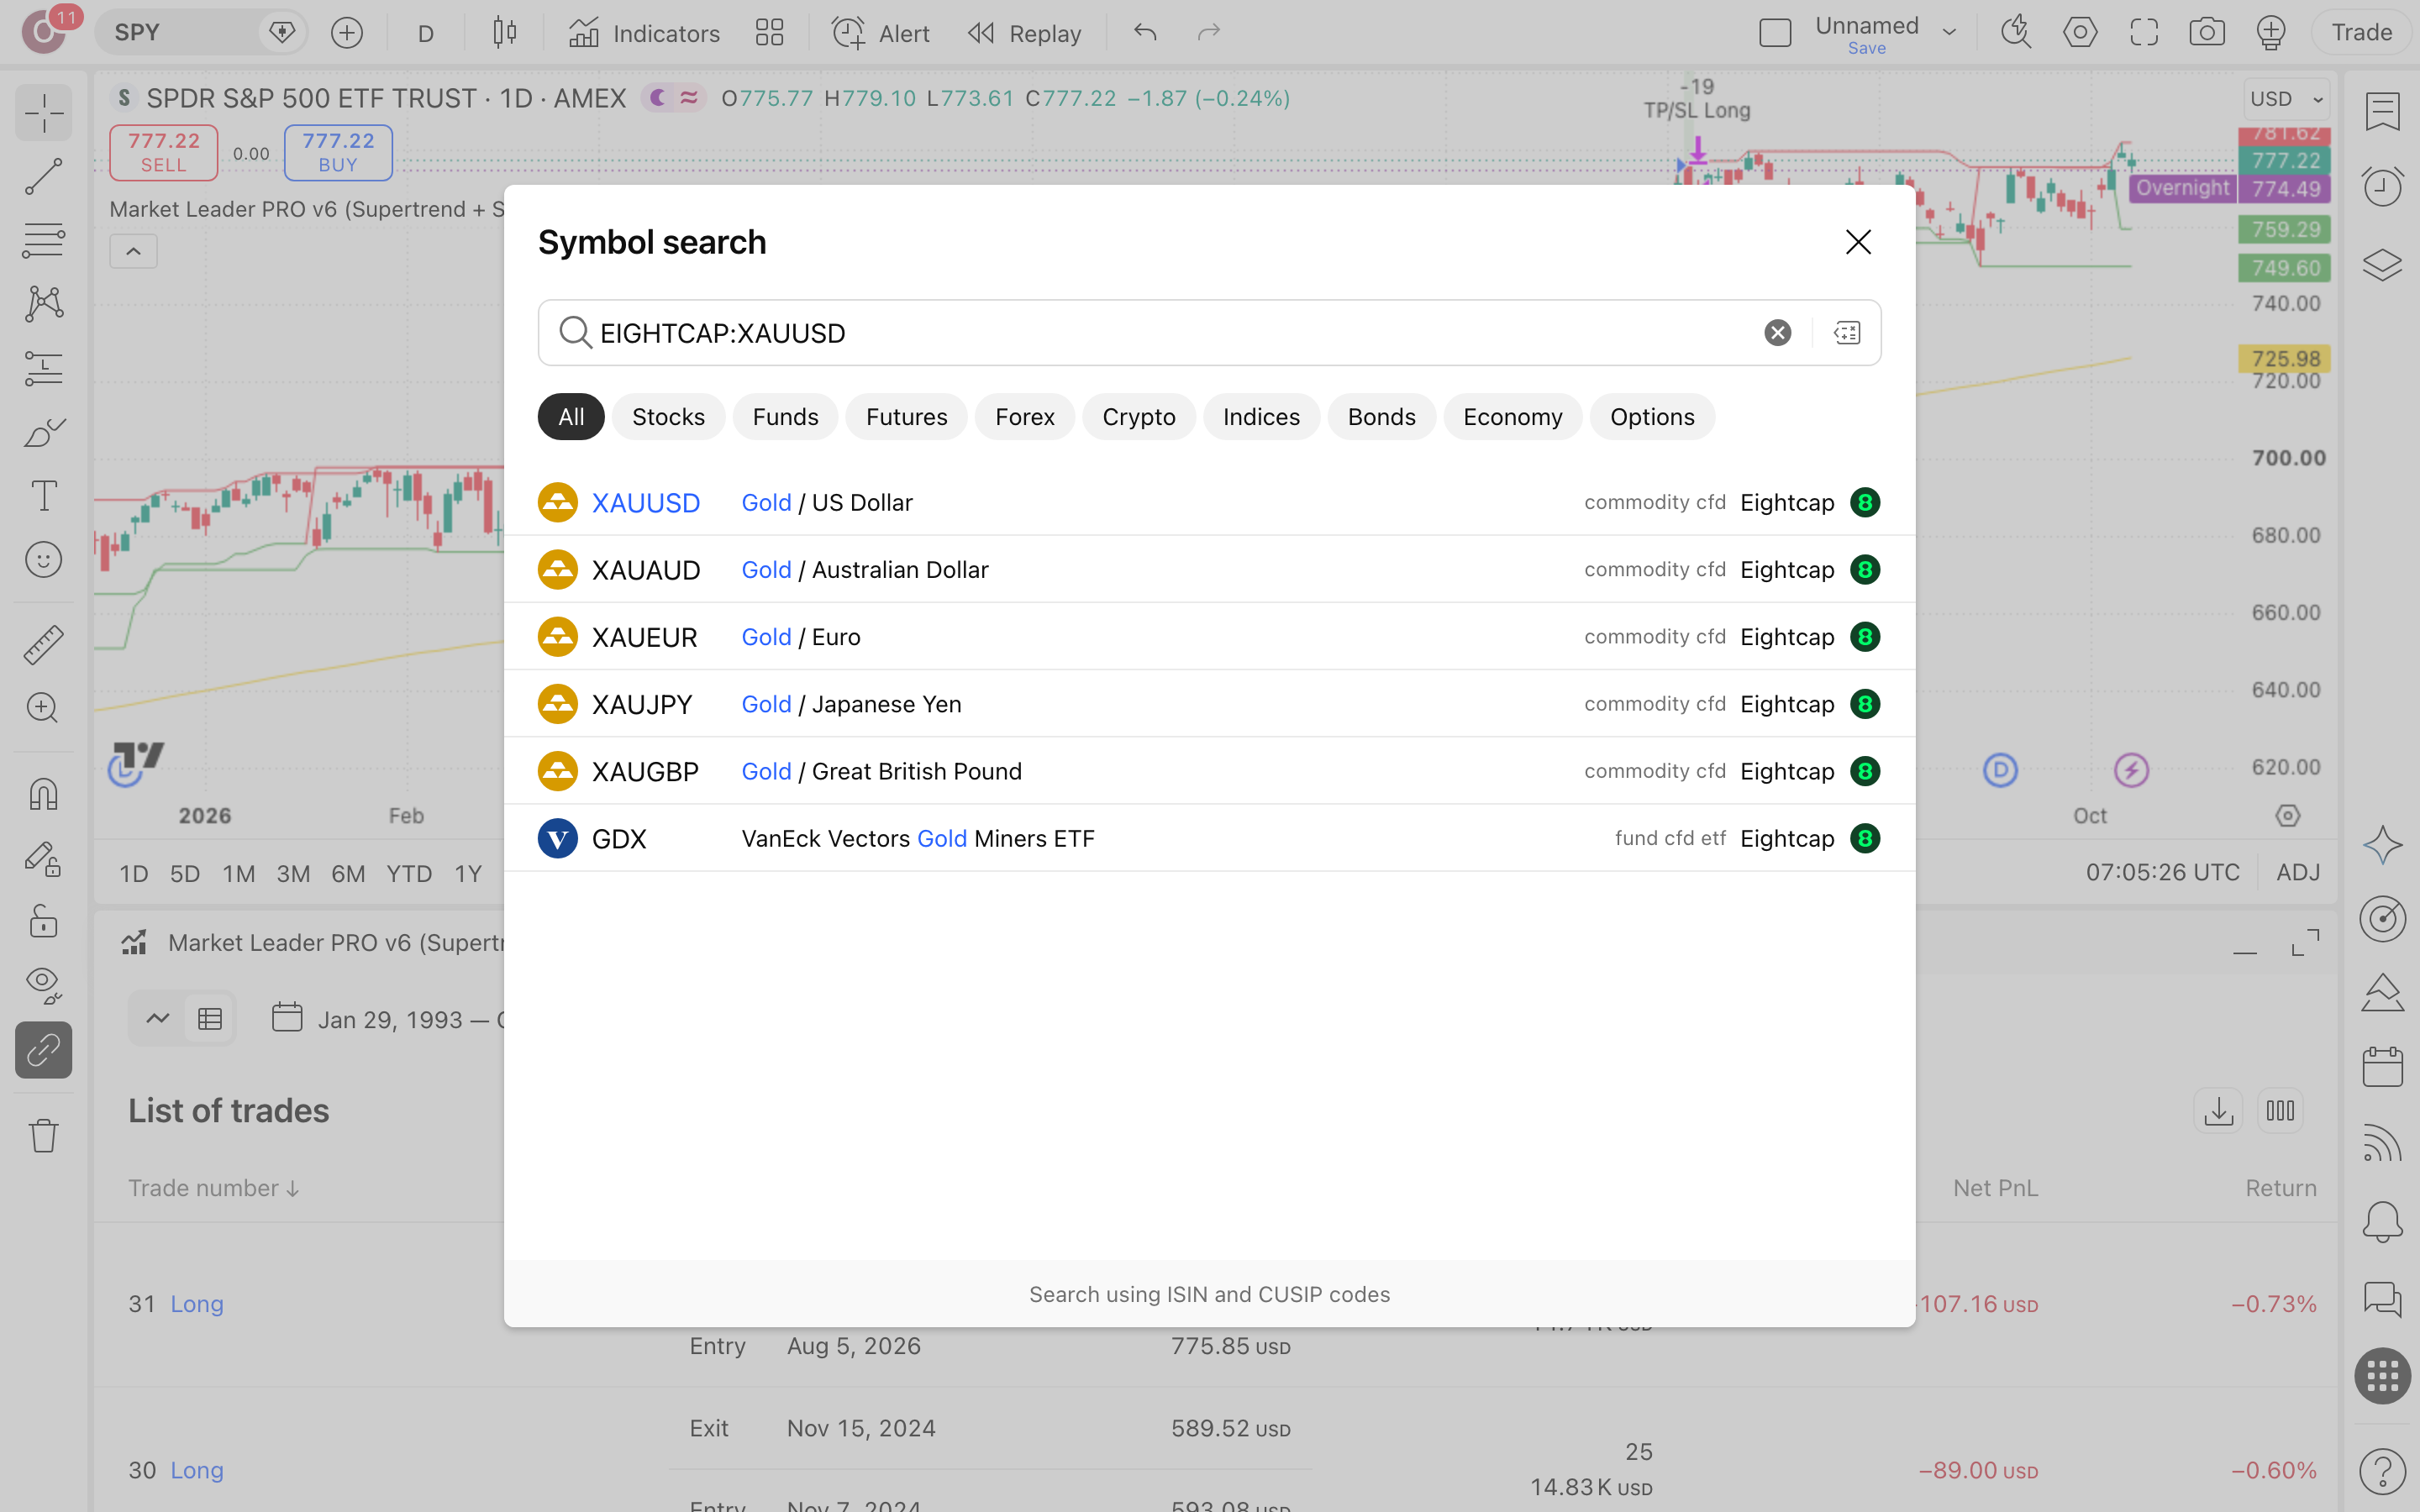Choose the XAUEUR Gold / Euro row

click(x=1209, y=637)
